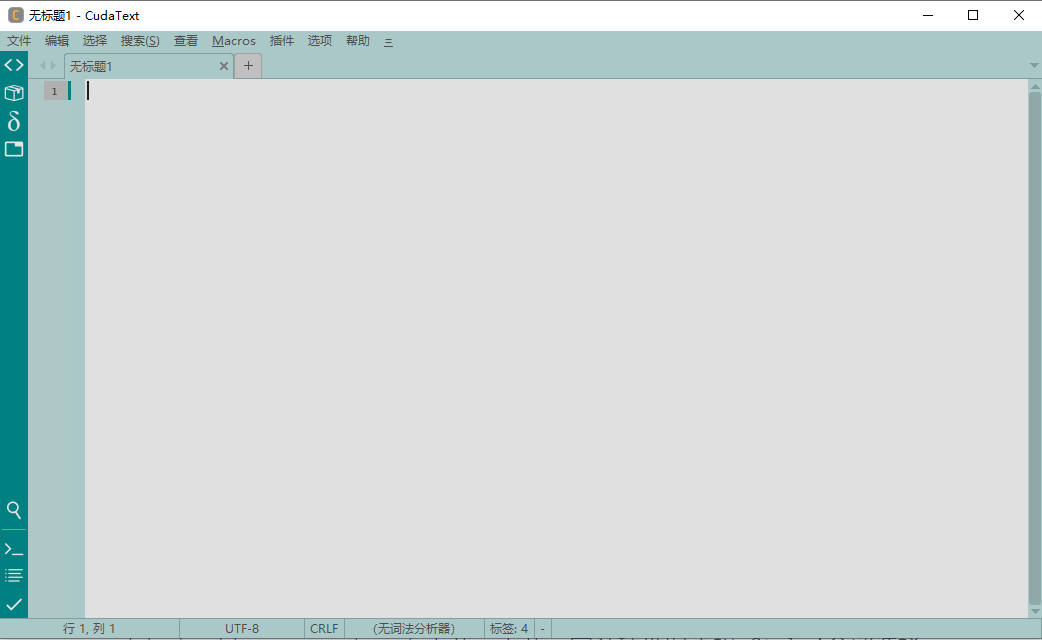The width and height of the screenshot is (1042, 640).
Task: Click the CudaText app icon in title bar
Action: tap(15, 15)
